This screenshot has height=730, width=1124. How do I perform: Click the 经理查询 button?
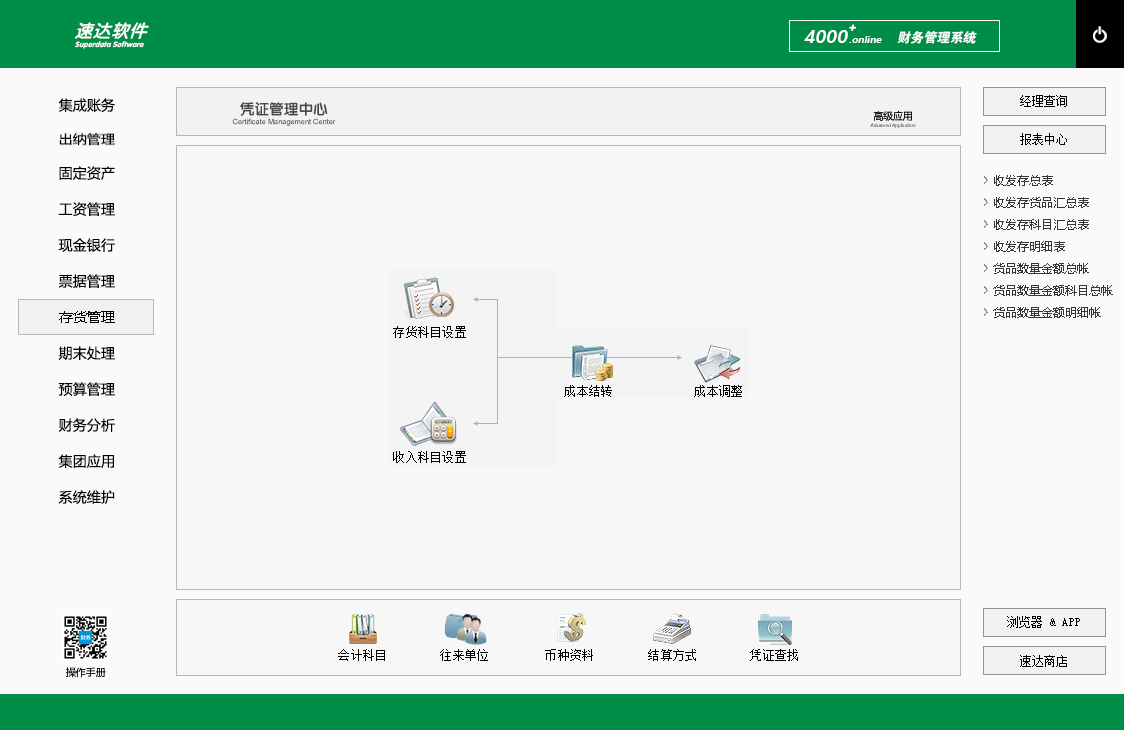coord(1044,101)
